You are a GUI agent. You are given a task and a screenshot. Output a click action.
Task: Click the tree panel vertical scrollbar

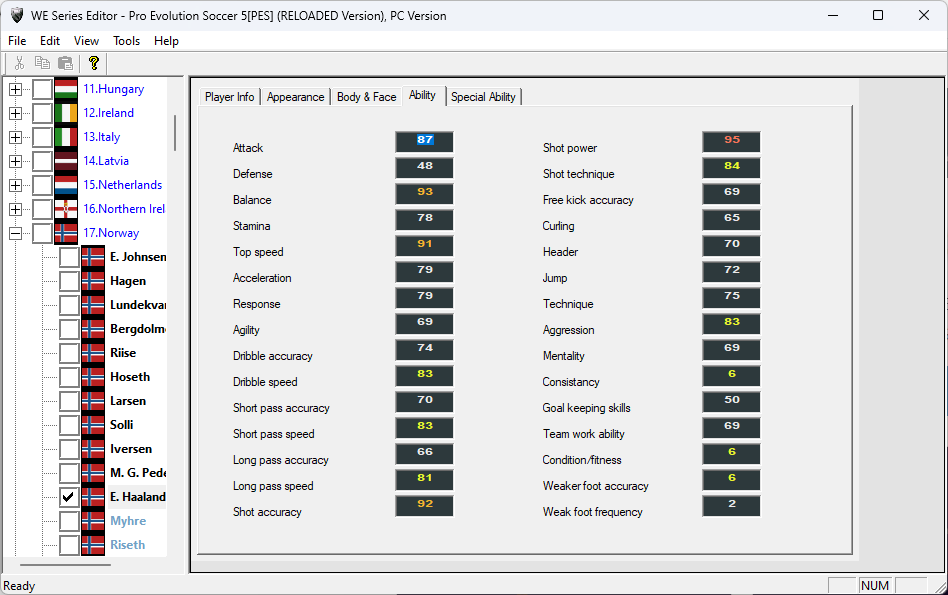coord(175,133)
